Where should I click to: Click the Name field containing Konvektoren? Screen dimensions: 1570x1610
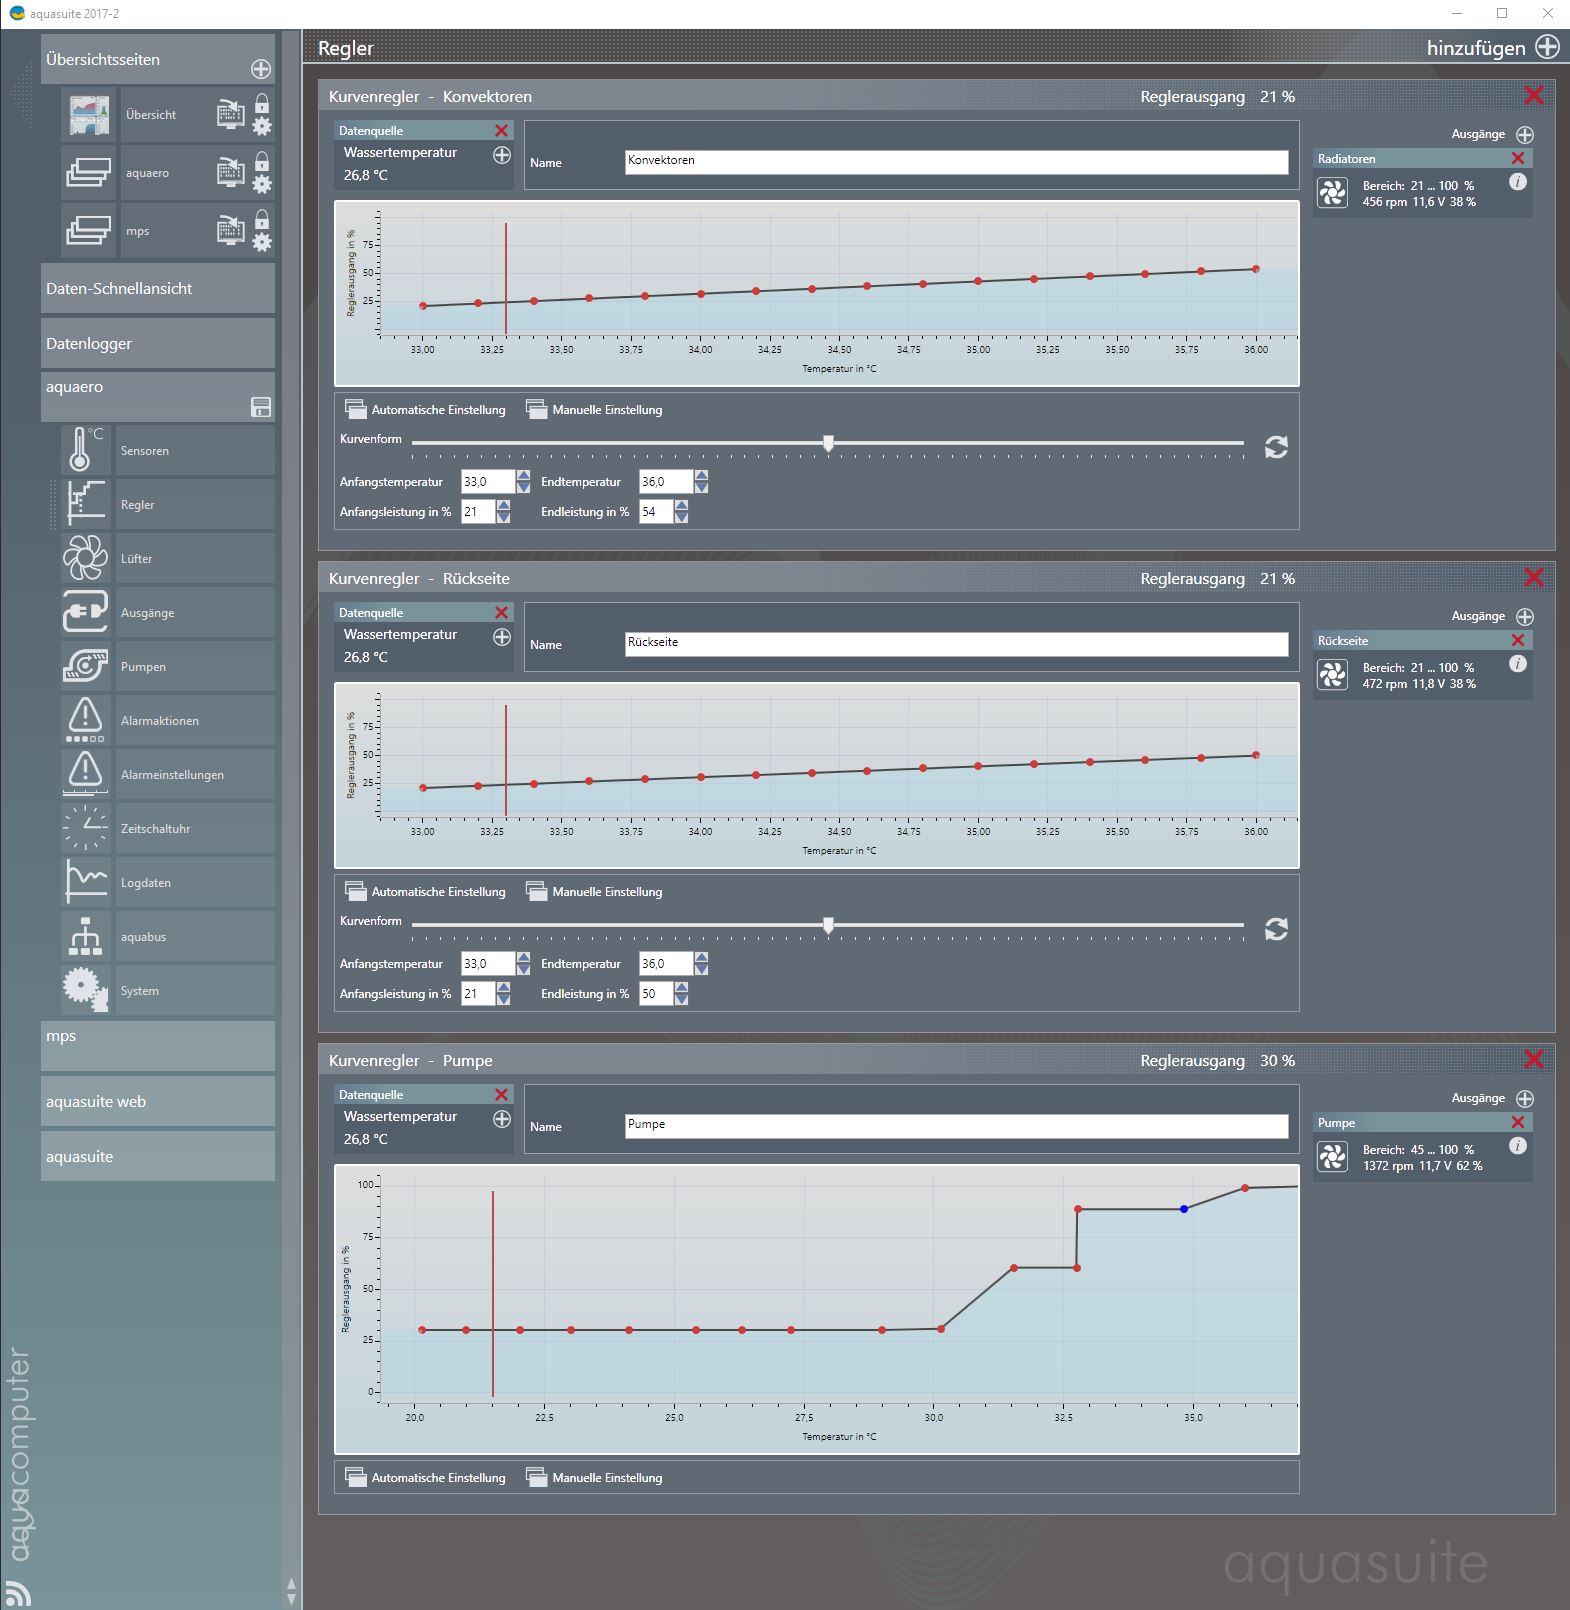(957, 162)
